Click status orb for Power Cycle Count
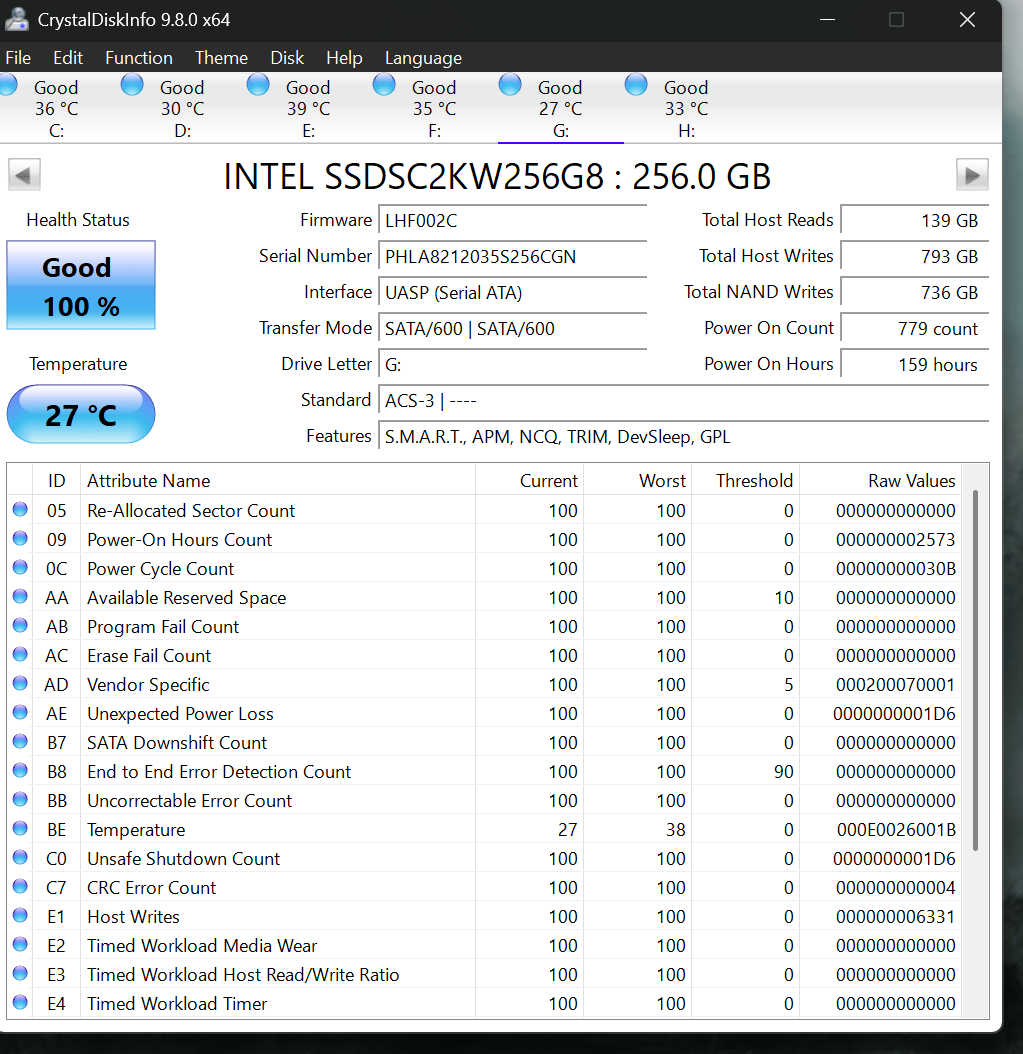This screenshot has width=1023, height=1054. 20,567
